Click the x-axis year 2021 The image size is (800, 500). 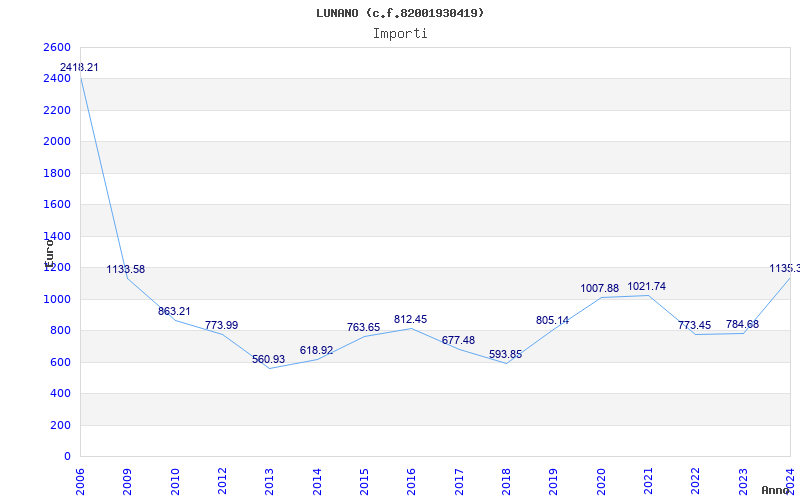648,481
